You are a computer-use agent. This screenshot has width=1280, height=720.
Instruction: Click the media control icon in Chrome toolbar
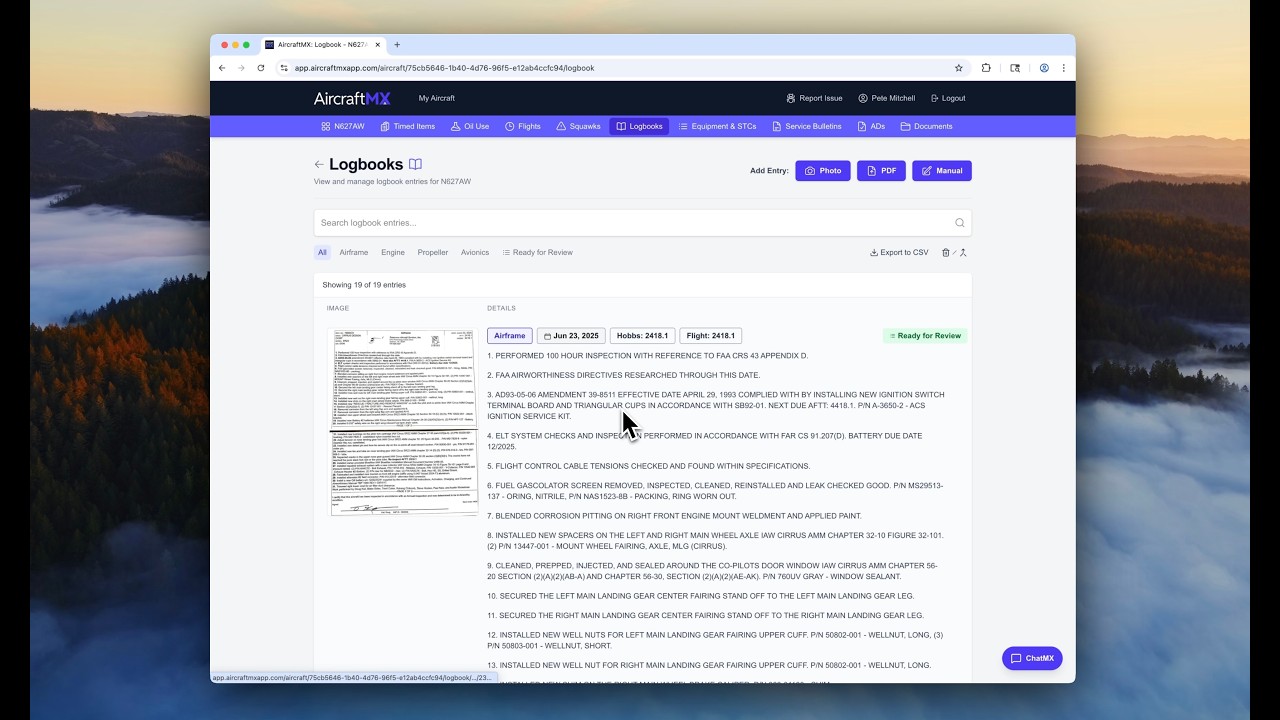tap(1015, 68)
